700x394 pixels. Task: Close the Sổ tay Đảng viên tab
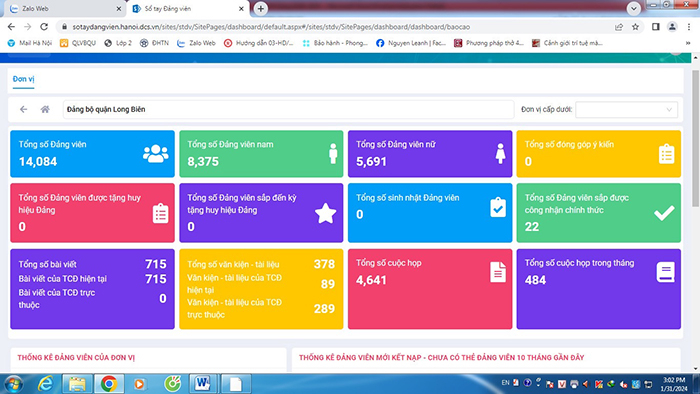[241, 8]
